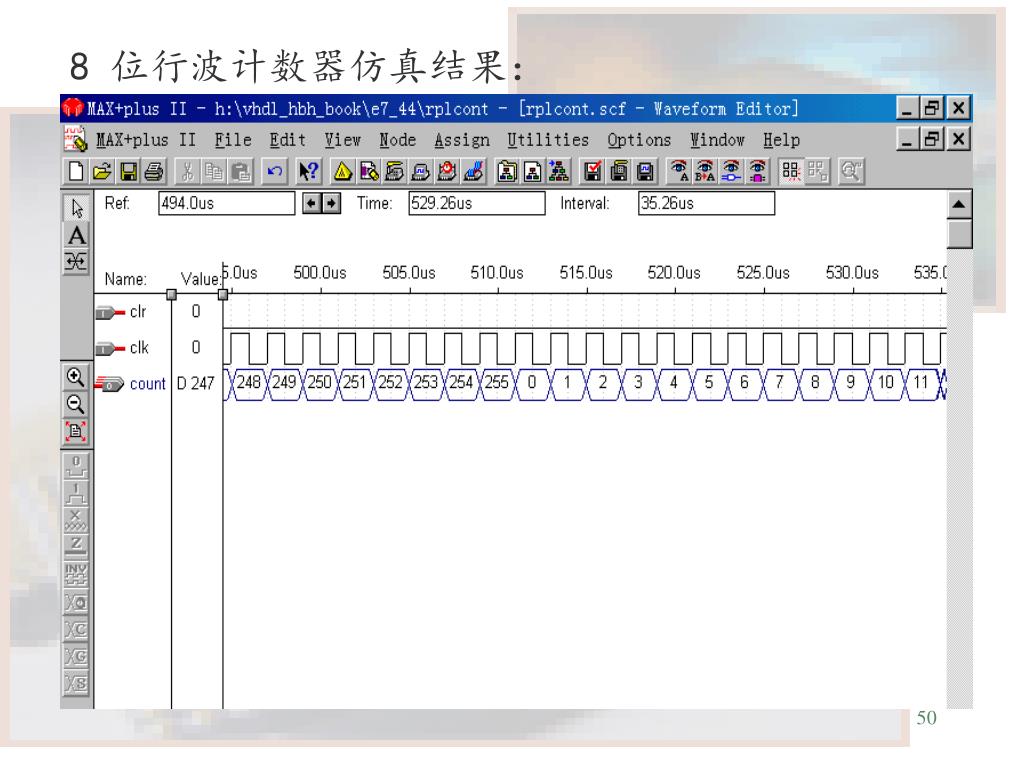The image size is (1024, 768).
Task: Open the Node menu
Action: tap(397, 140)
